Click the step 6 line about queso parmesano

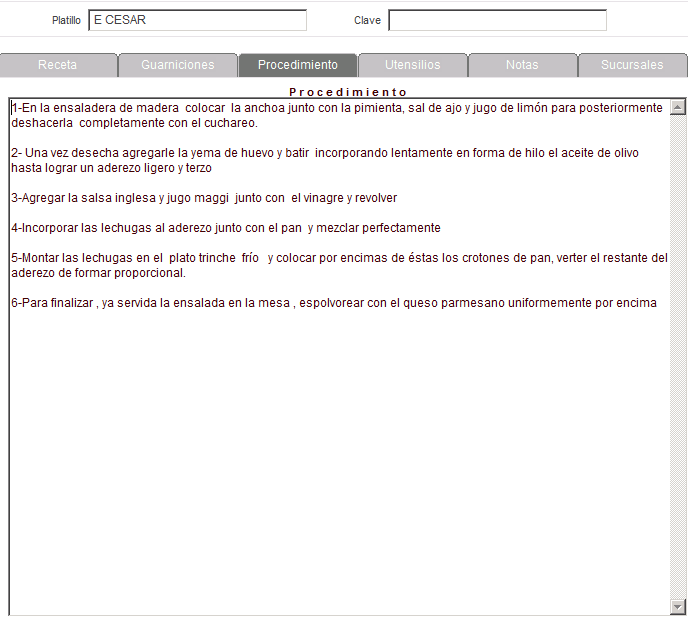(330, 303)
